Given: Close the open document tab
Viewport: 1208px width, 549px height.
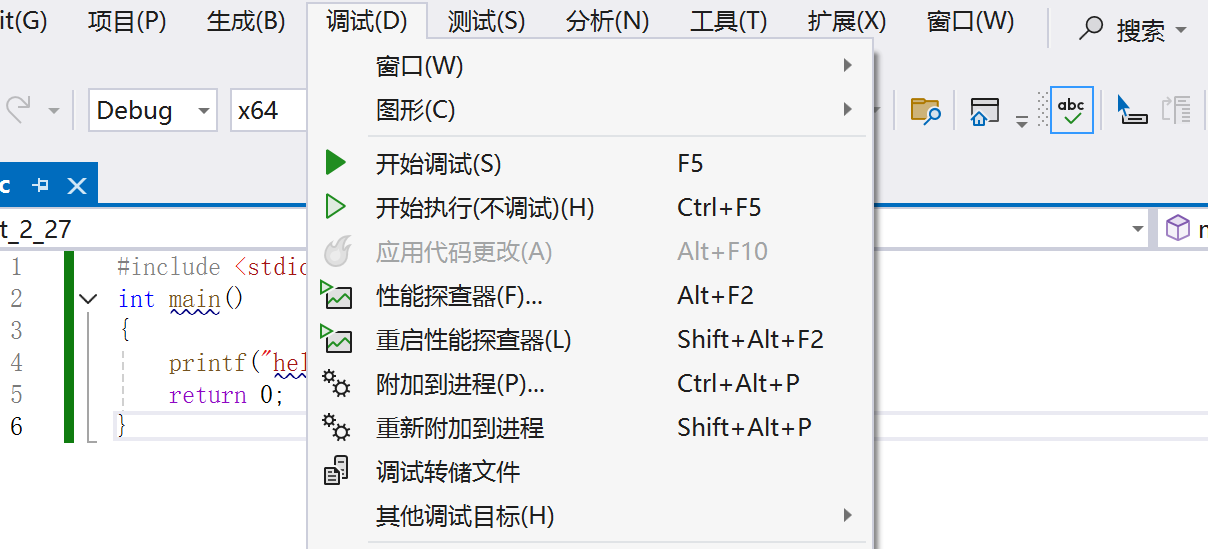Looking at the screenshot, I should pyautogui.click(x=77, y=186).
